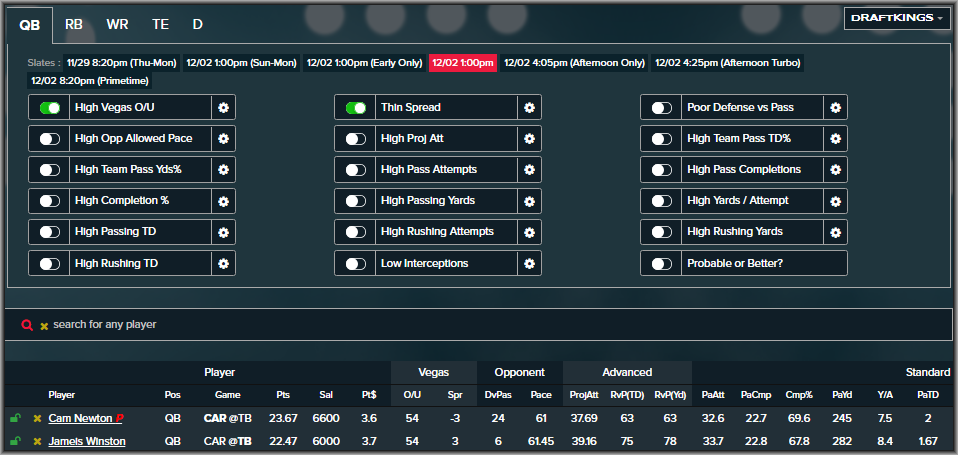Enable the Poor Defense vs Pass toggle

[662, 107]
